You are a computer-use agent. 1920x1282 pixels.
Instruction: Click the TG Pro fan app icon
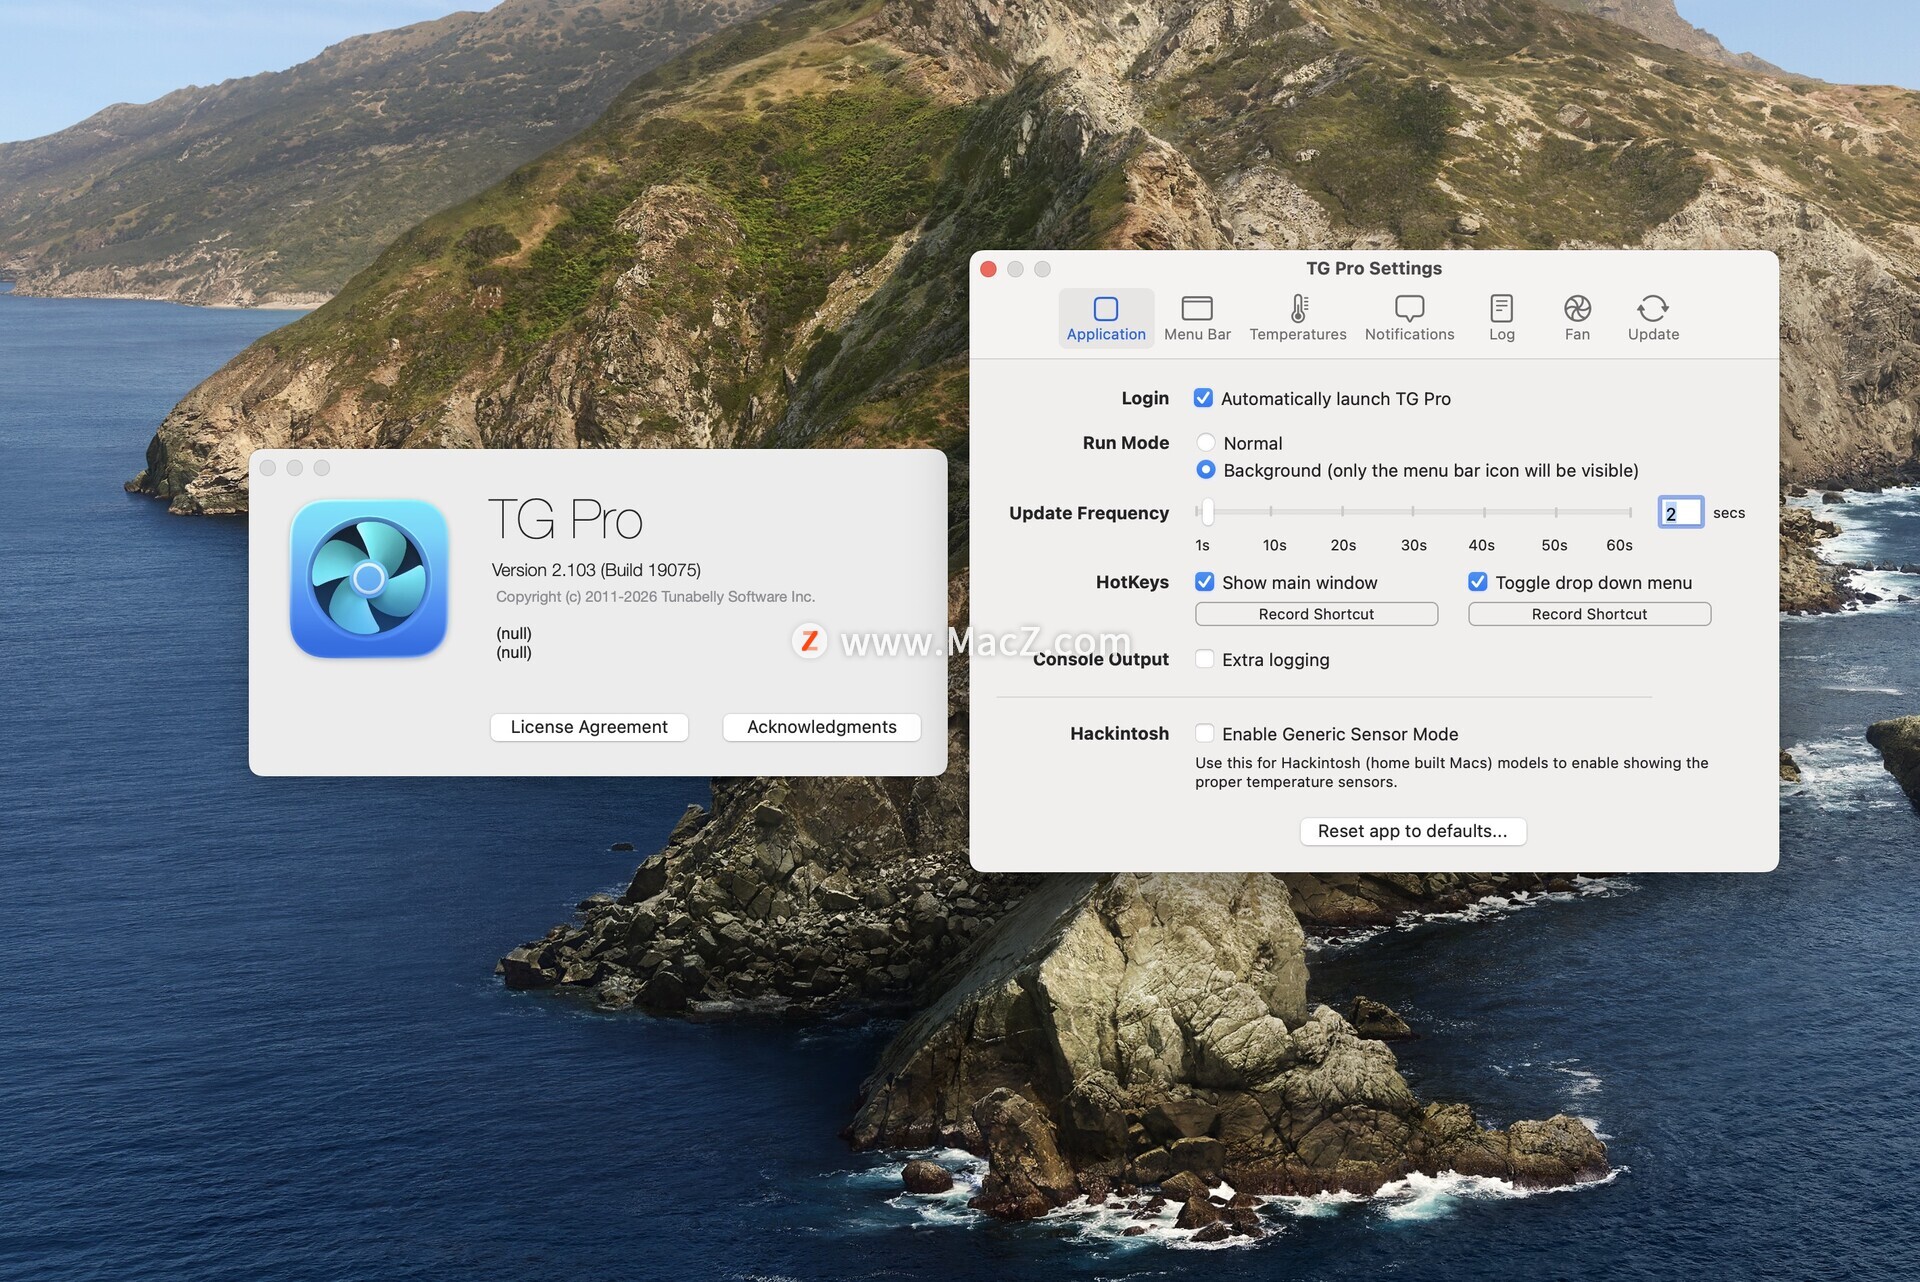coord(369,578)
